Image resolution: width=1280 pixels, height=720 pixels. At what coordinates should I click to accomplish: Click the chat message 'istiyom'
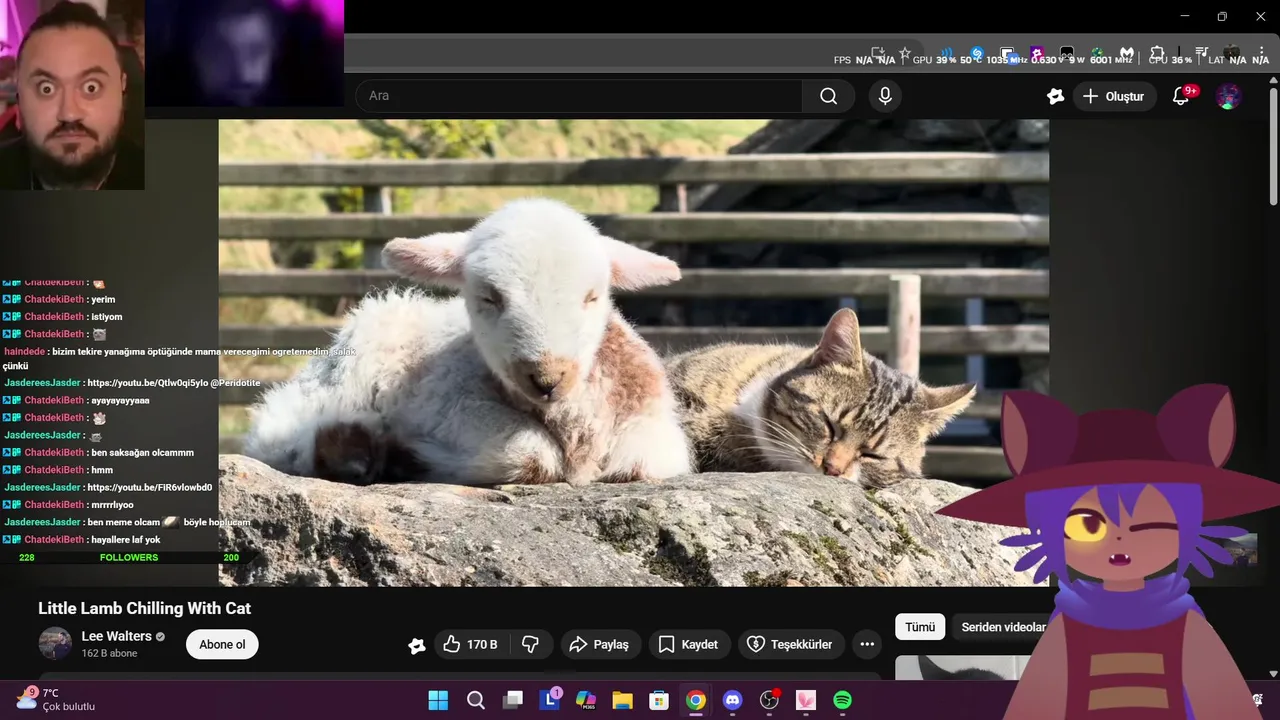click(106, 316)
